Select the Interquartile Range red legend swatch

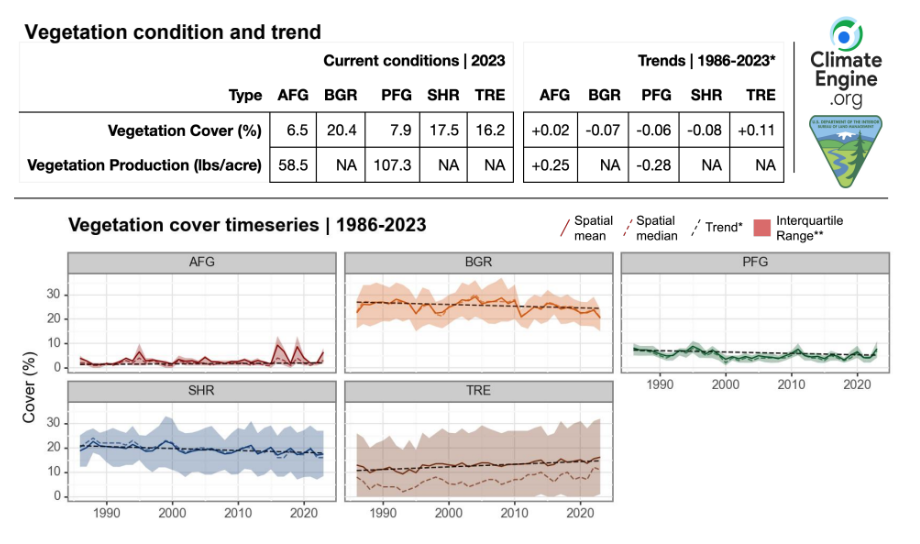coord(771,228)
